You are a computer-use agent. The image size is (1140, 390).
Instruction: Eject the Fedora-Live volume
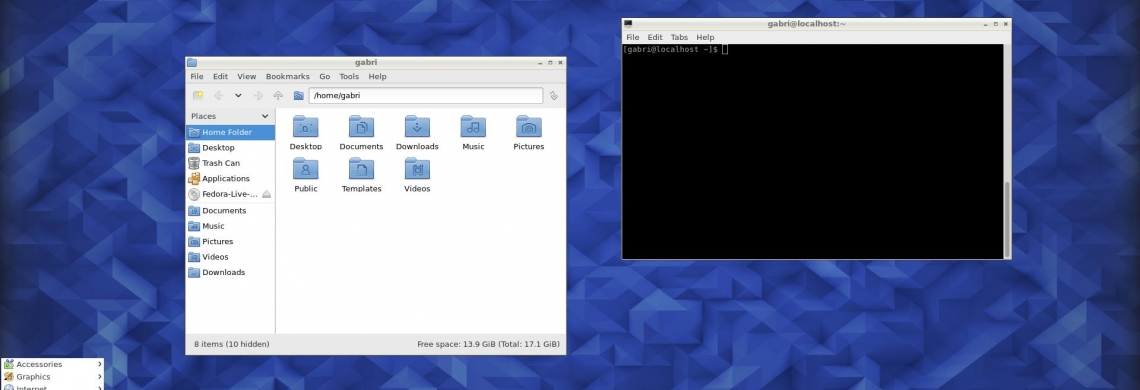266,194
